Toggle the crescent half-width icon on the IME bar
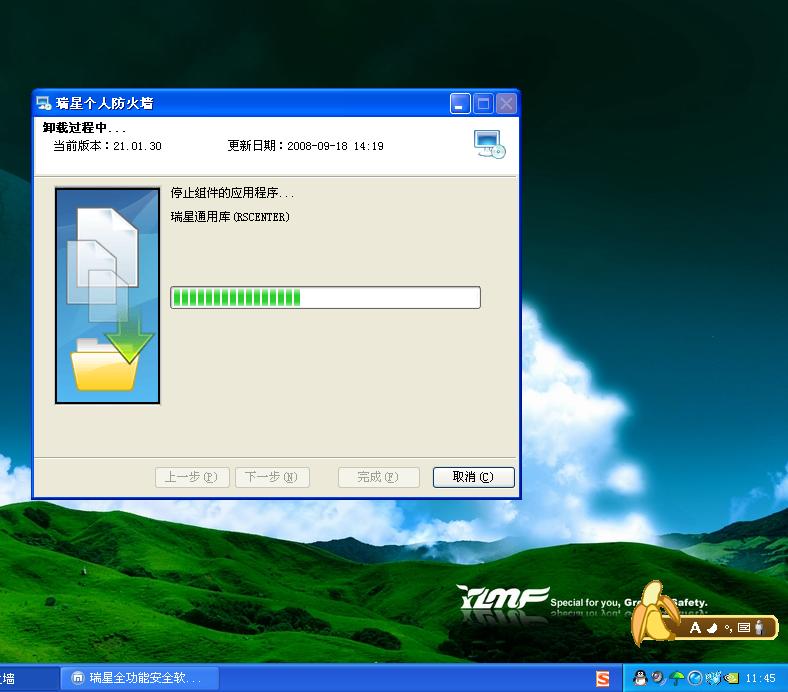The width and height of the screenshot is (788, 692). click(x=712, y=628)
